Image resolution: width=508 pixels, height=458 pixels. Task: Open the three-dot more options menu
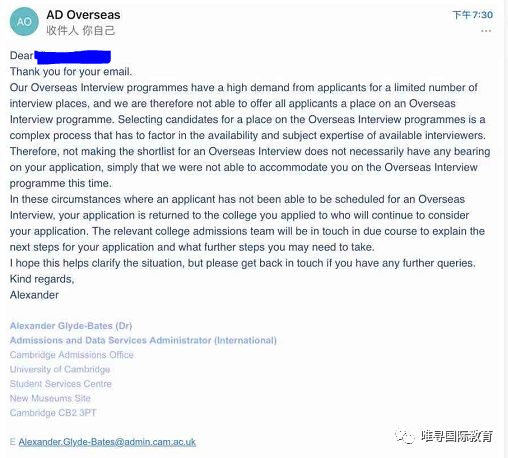[x=486, y=31]
